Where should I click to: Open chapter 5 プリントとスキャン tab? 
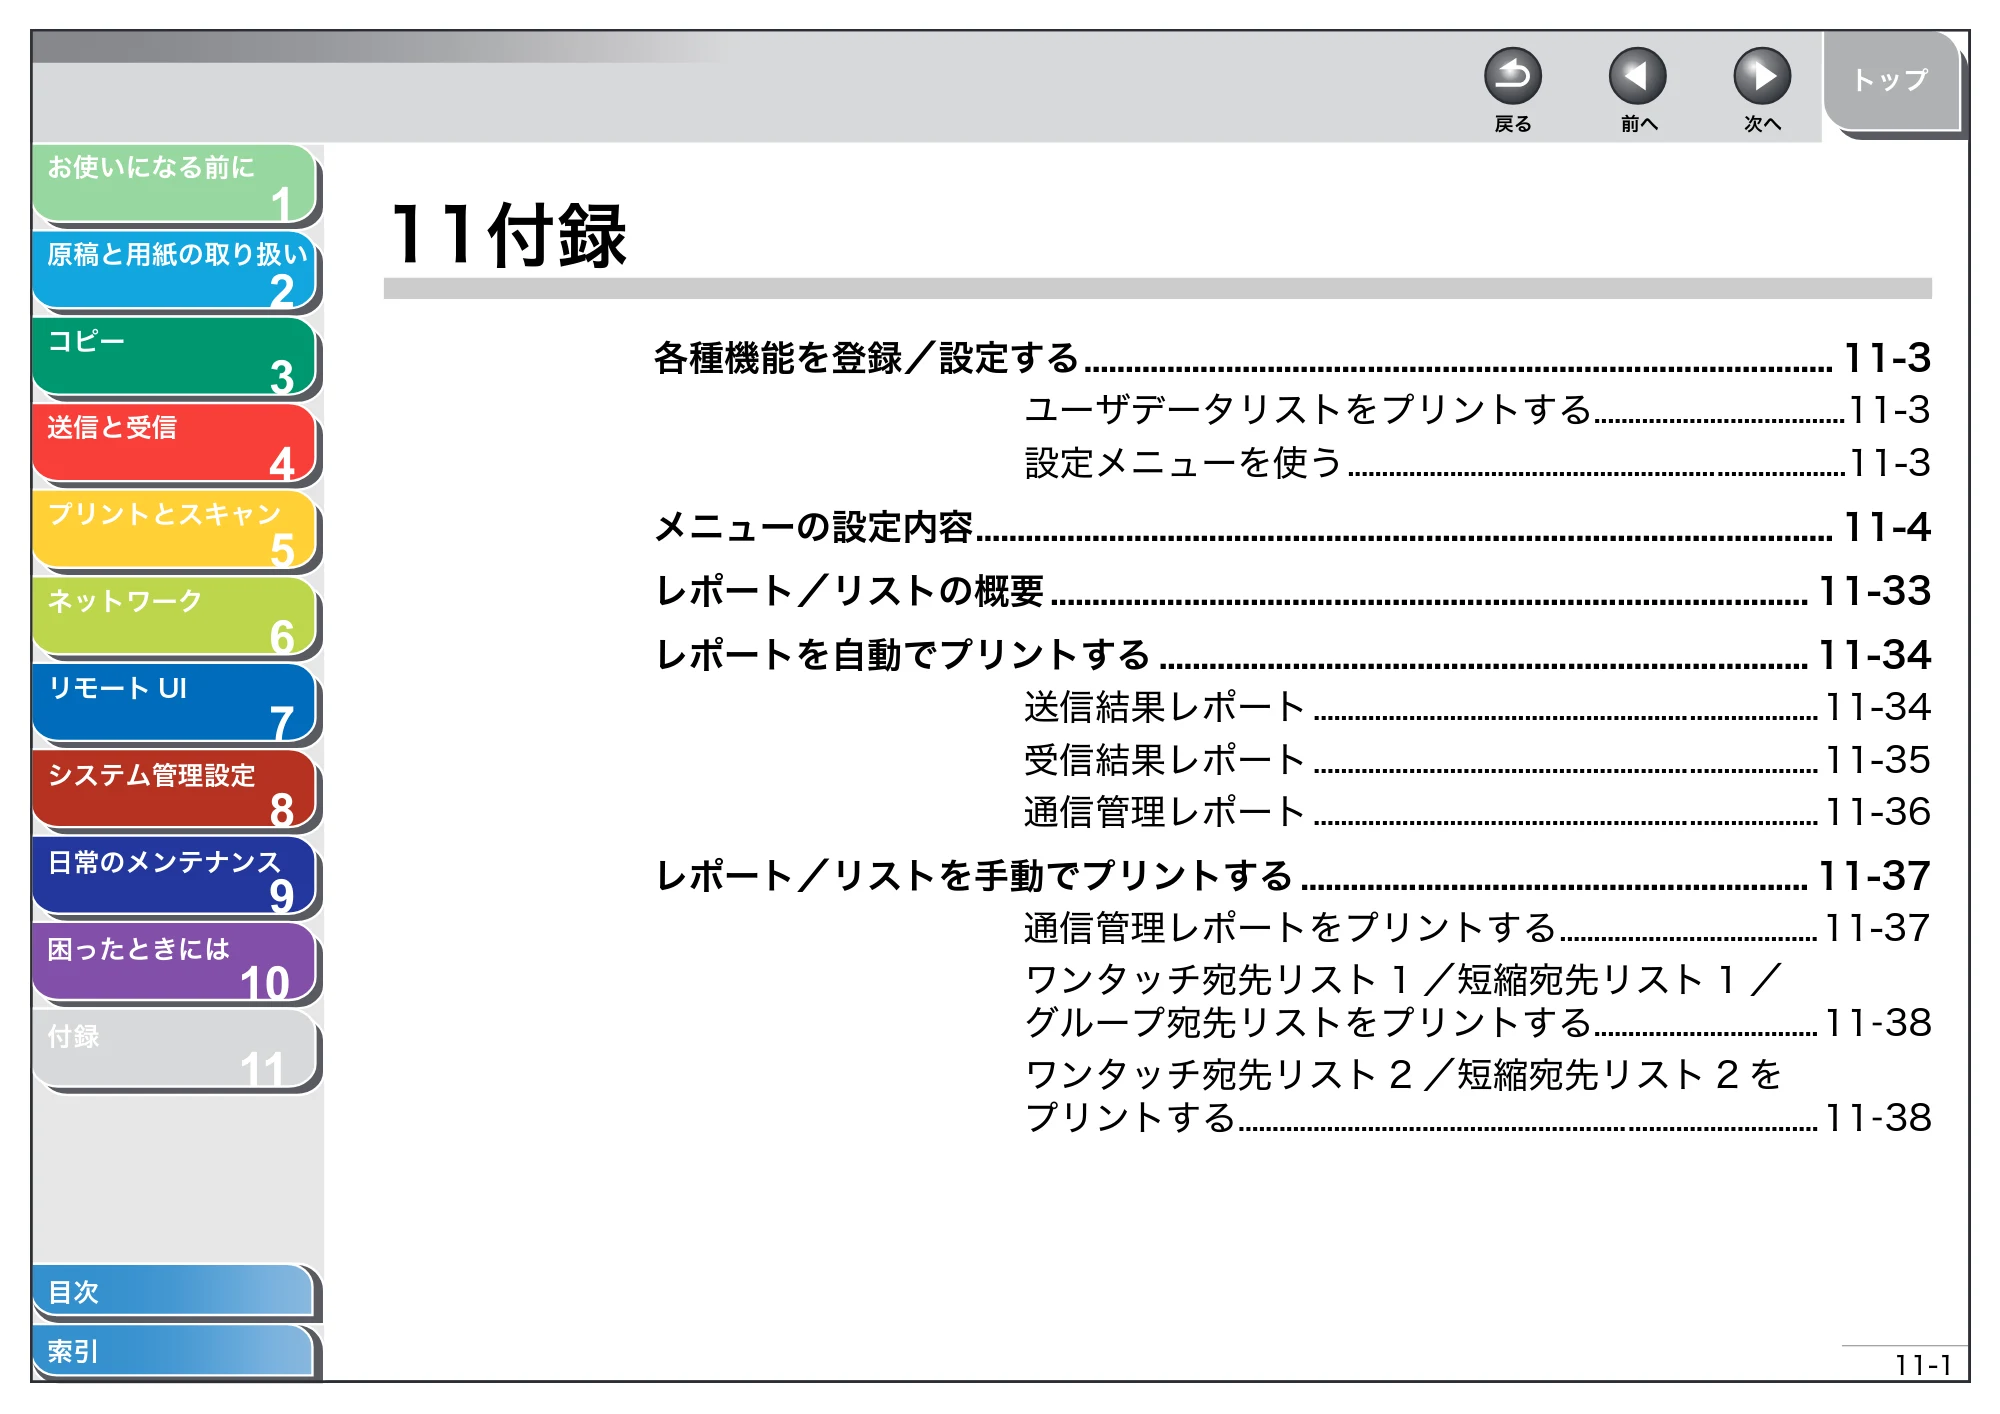pos(175,530)
